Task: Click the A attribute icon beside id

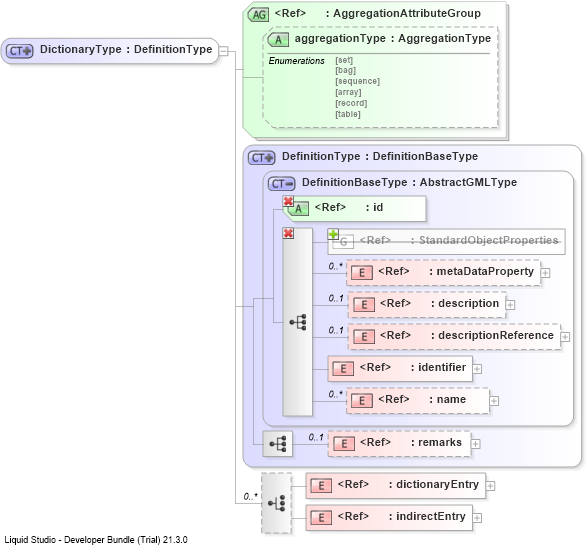Action: (x=299, y=209)
